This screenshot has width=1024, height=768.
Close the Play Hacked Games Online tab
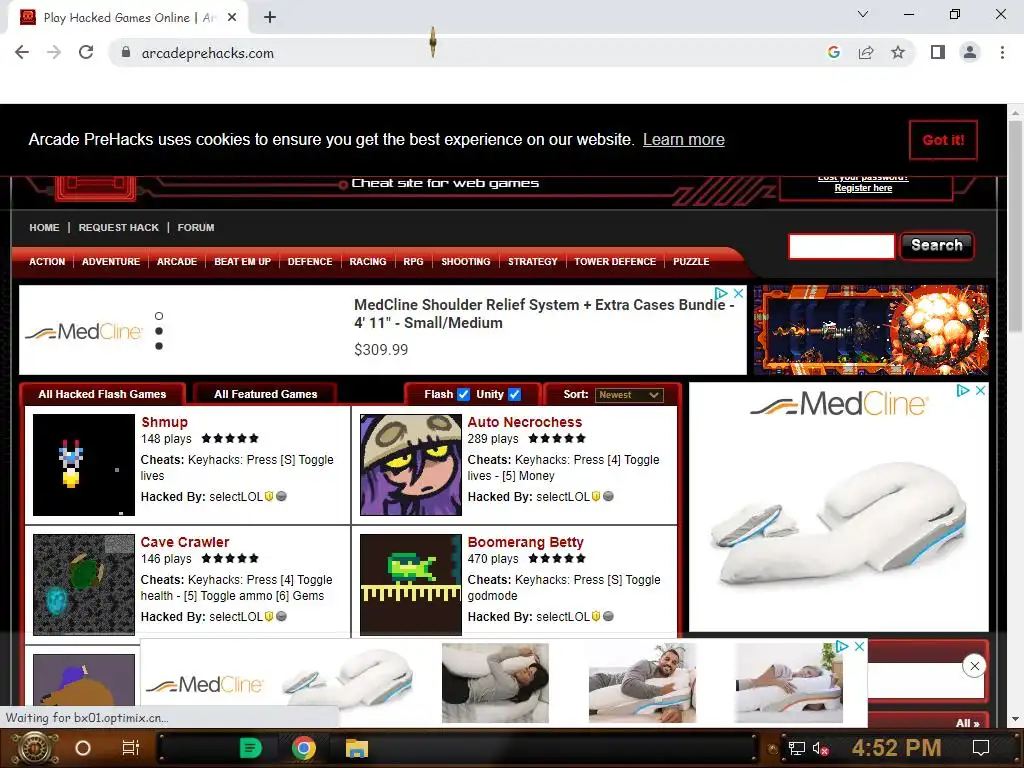tap(232, 18)
